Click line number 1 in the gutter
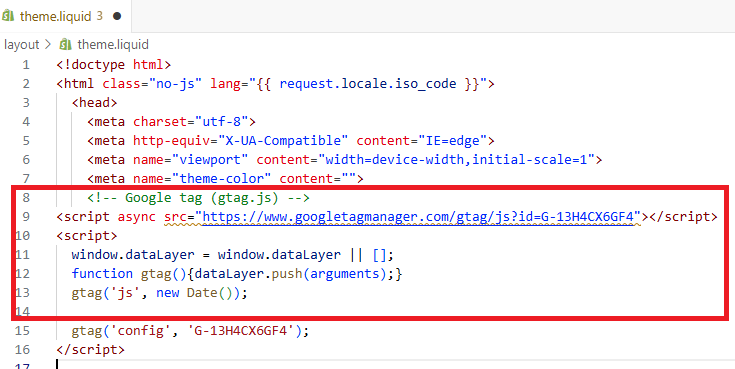735x369 pixels. point(26,64)
